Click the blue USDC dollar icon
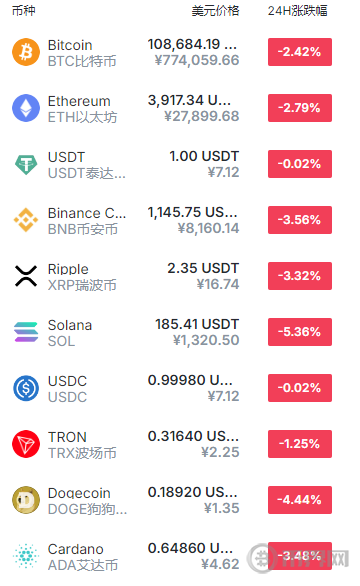 (26, 388)
